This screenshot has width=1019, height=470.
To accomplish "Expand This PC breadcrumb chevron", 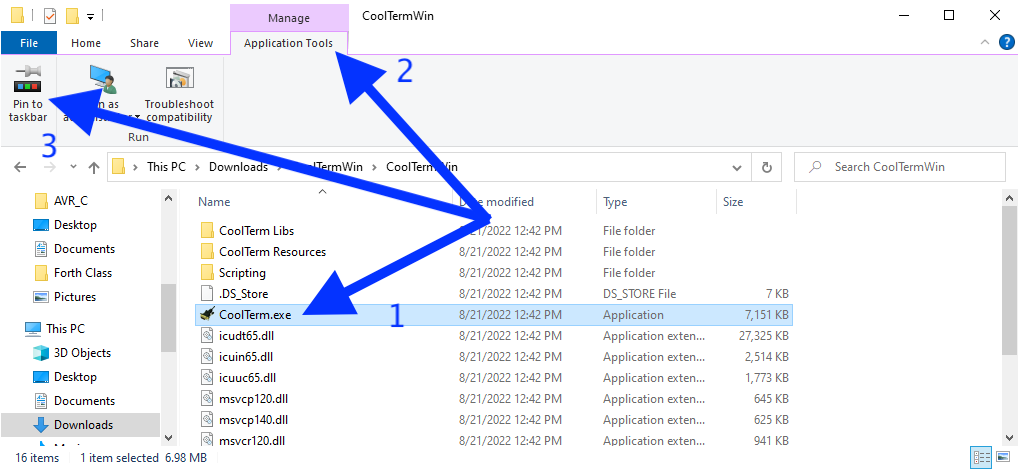I will tap(197, 167).
